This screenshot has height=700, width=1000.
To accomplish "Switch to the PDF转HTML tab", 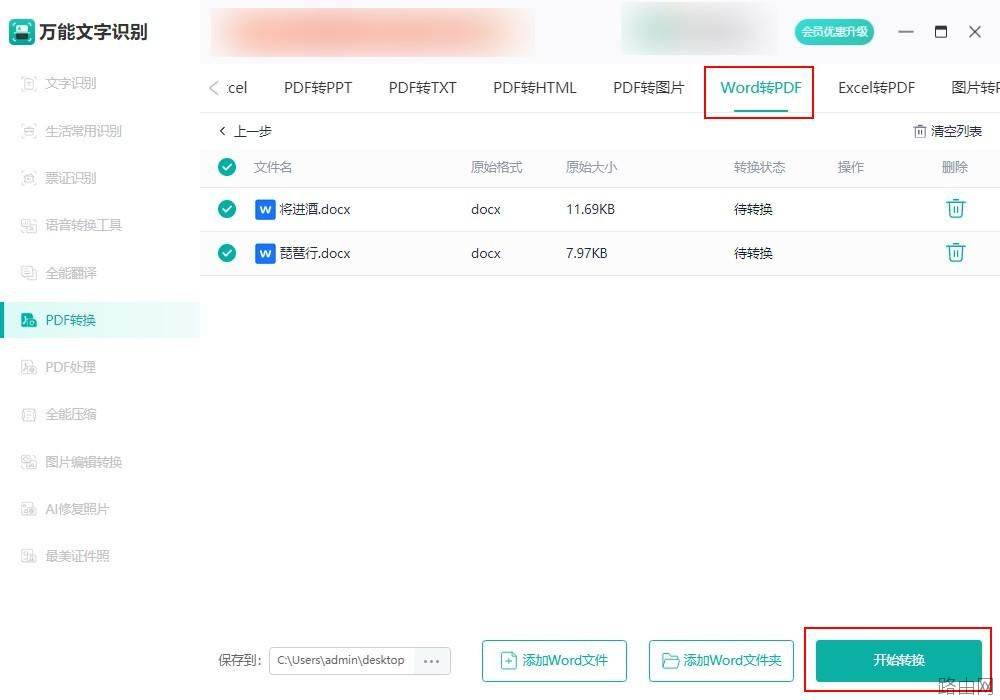I will (534, 88).
